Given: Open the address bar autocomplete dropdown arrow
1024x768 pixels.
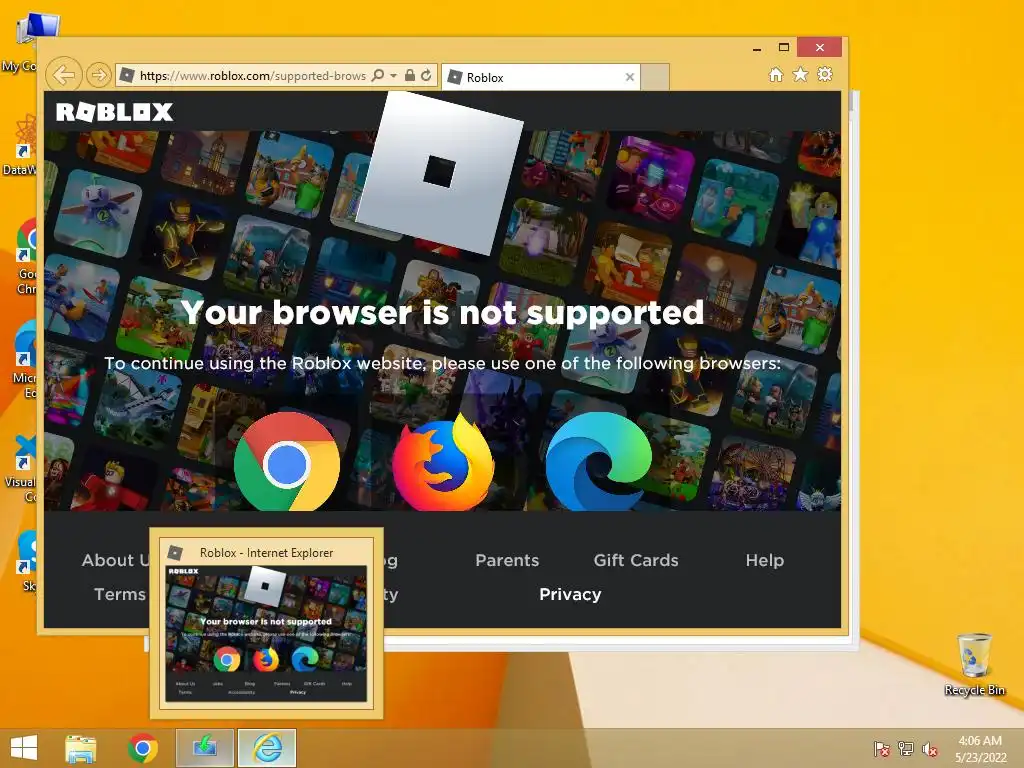Looking at the screenshot, I should point(393,76).
